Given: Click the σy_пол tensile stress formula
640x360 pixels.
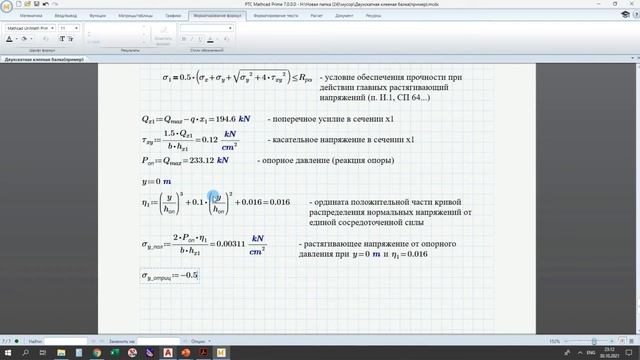Looking at the screenshot, I should click(204, 244).
